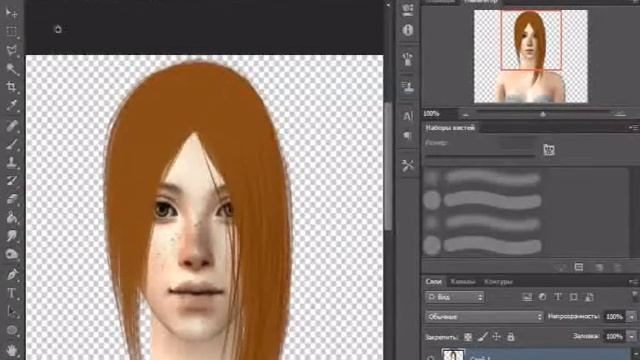Switch to the Контуры tab
Viewport: 640px width, 360px height.
pos(498,282)
